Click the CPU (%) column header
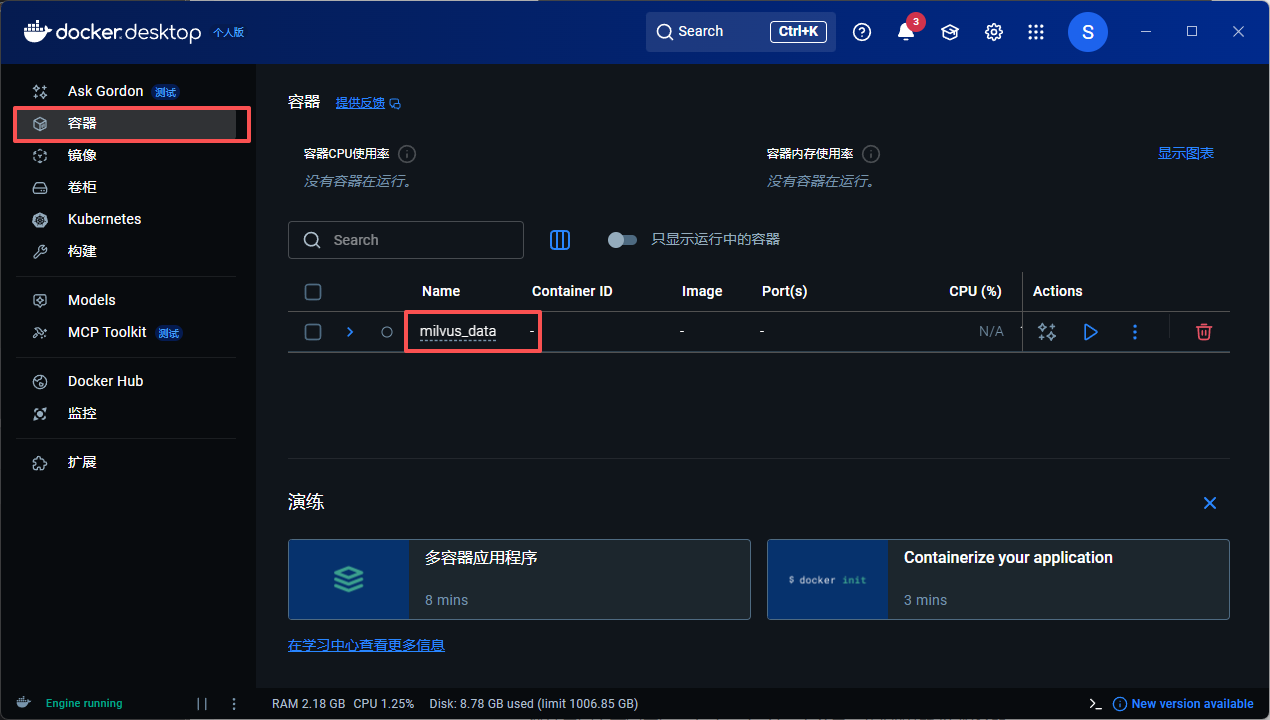Screen dimensions: 1270x720 tap(975, 291)
